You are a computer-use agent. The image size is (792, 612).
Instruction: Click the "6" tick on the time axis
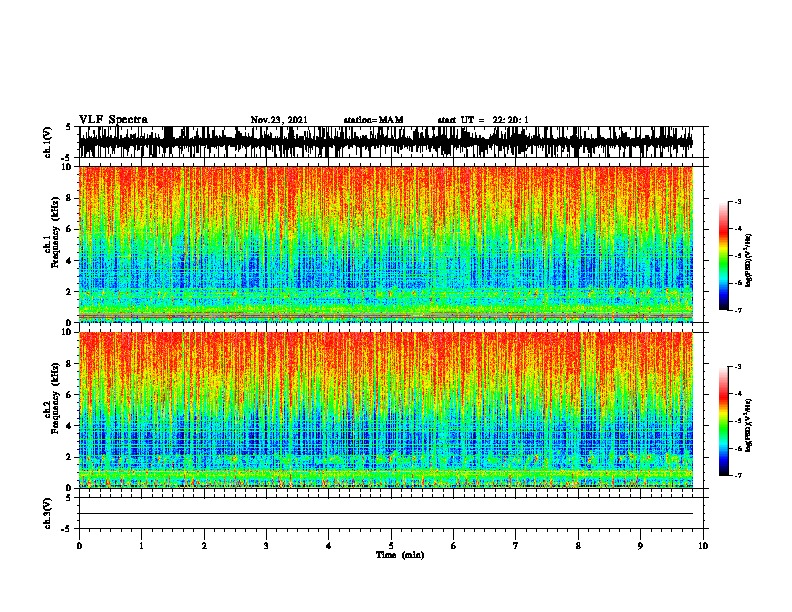coord(454,546)
